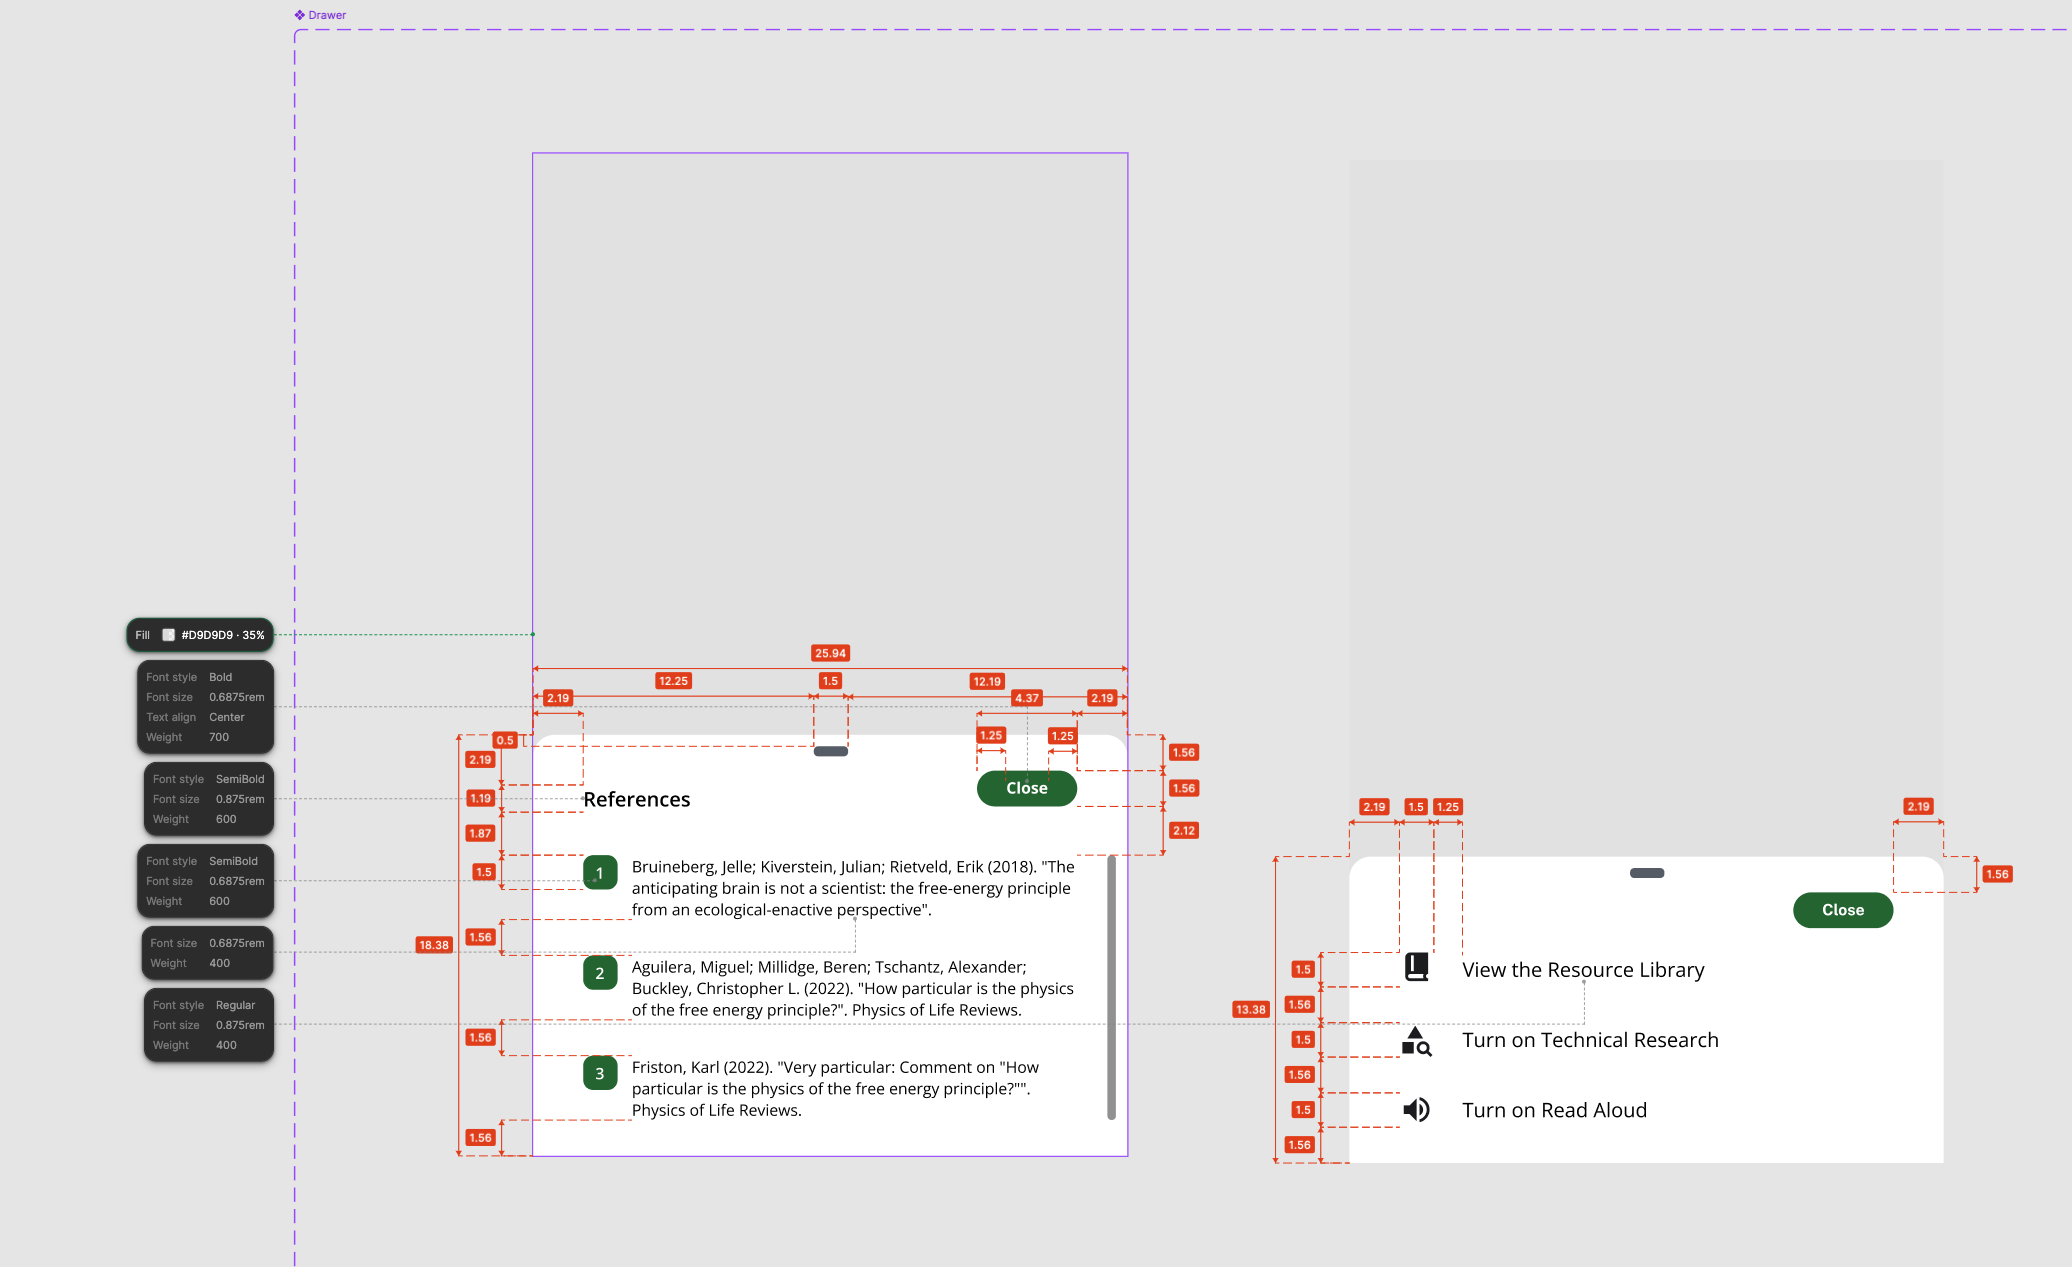2072x1267 pixels.
Task: Click the Resource Library book icon
Action: pyautogui.click(x=1415, y=968)
